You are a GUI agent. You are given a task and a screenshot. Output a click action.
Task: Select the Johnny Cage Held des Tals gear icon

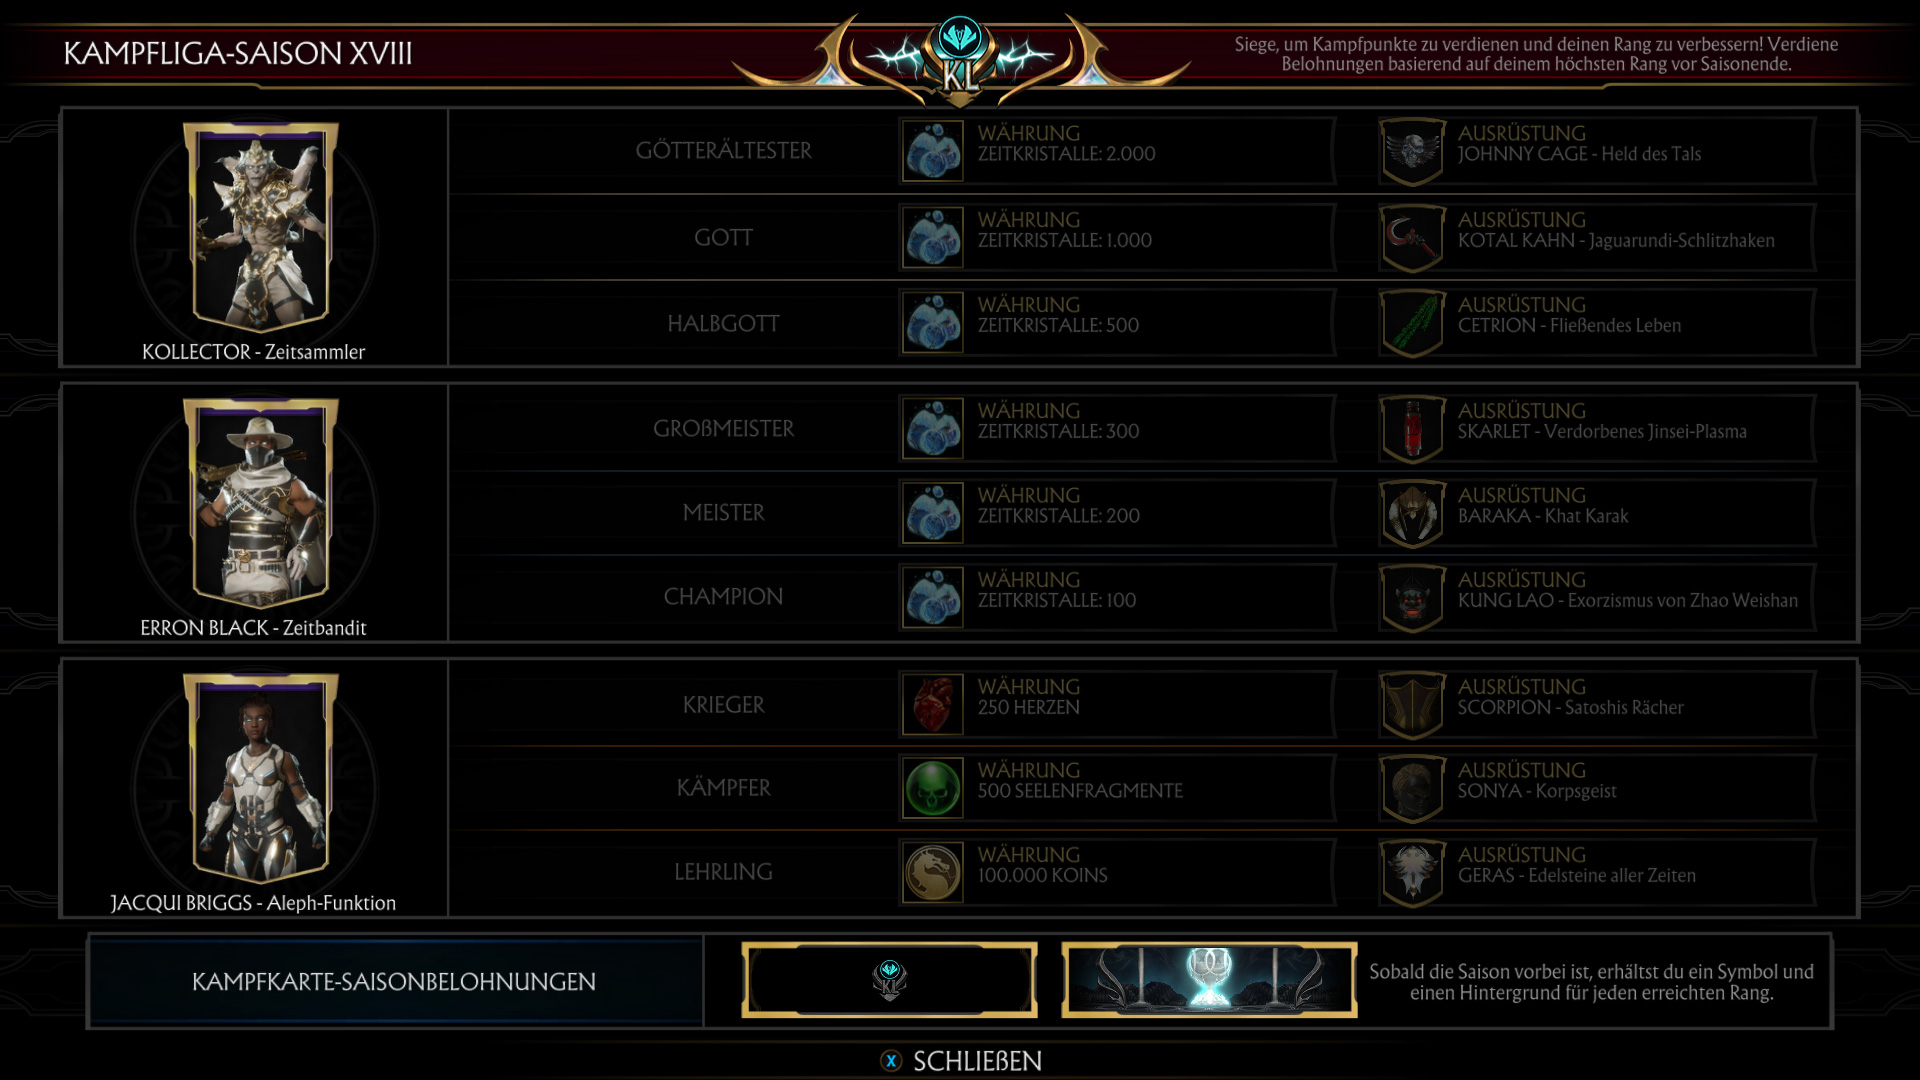point(1412,152)
